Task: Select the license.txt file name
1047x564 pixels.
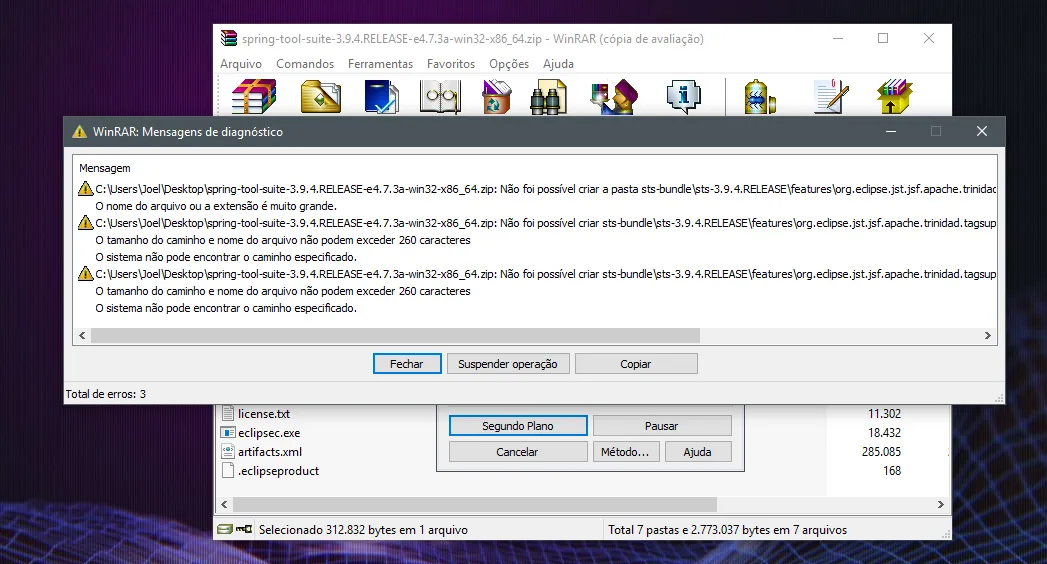Action: tap(264, 414)
